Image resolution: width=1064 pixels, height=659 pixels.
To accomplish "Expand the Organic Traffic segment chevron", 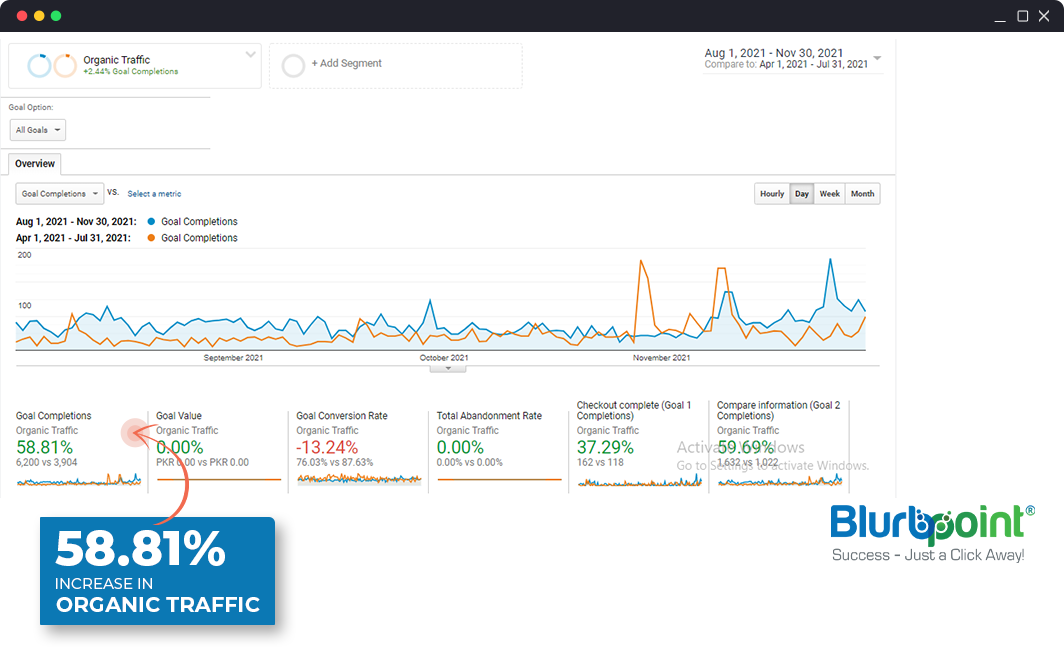I will [x=250, y=56].
